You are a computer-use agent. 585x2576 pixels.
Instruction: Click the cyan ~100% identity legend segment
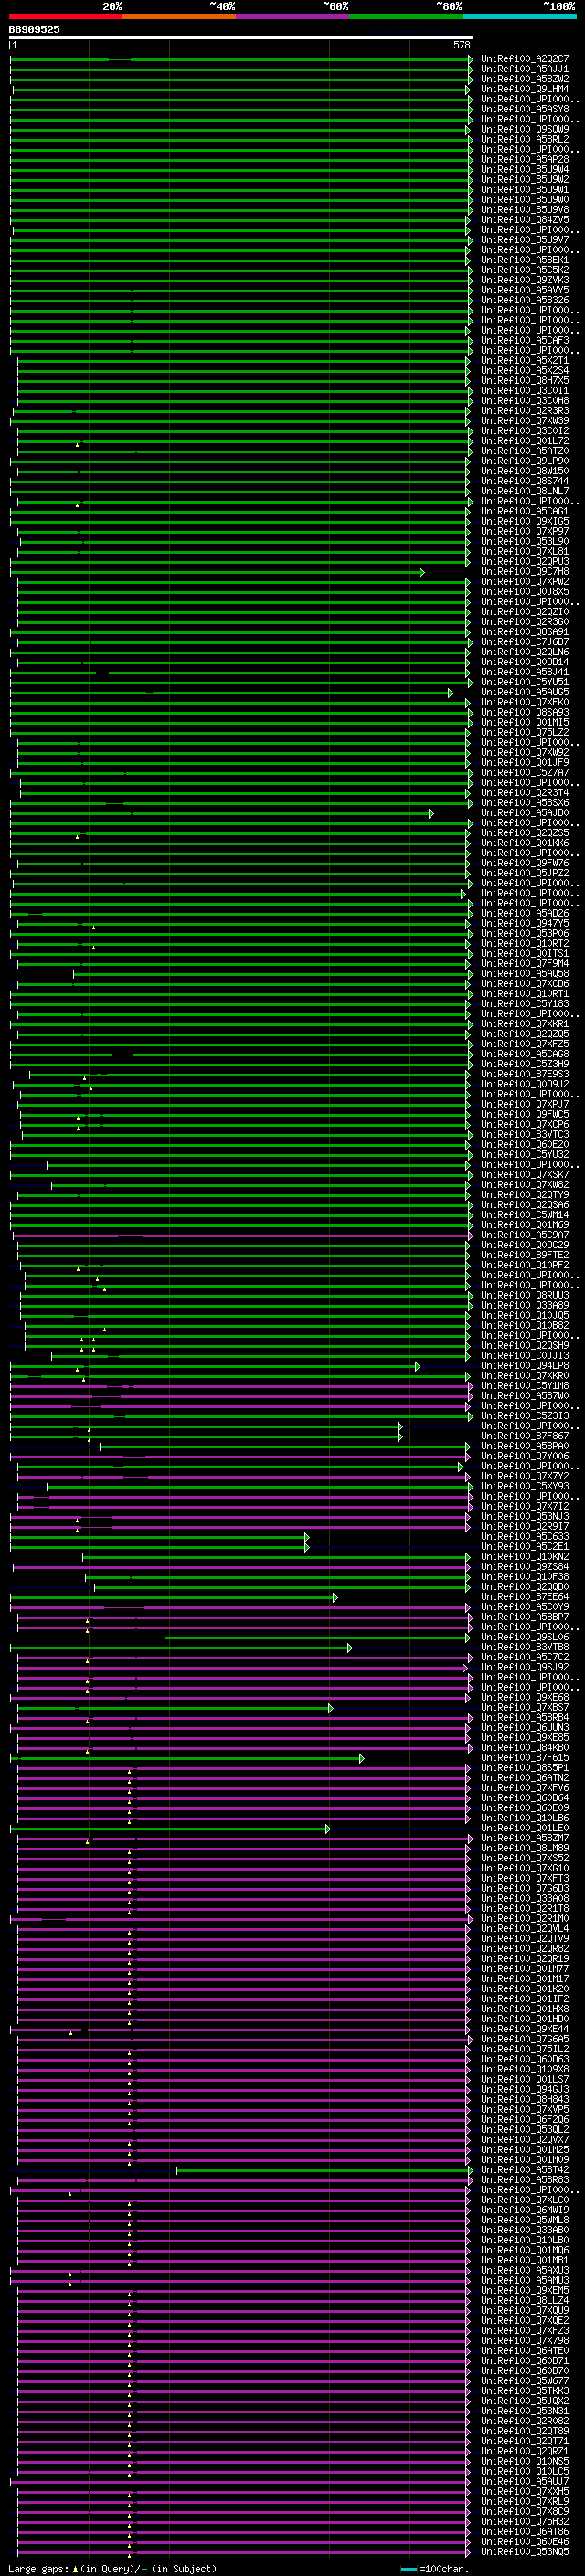(x=520, y=17)
